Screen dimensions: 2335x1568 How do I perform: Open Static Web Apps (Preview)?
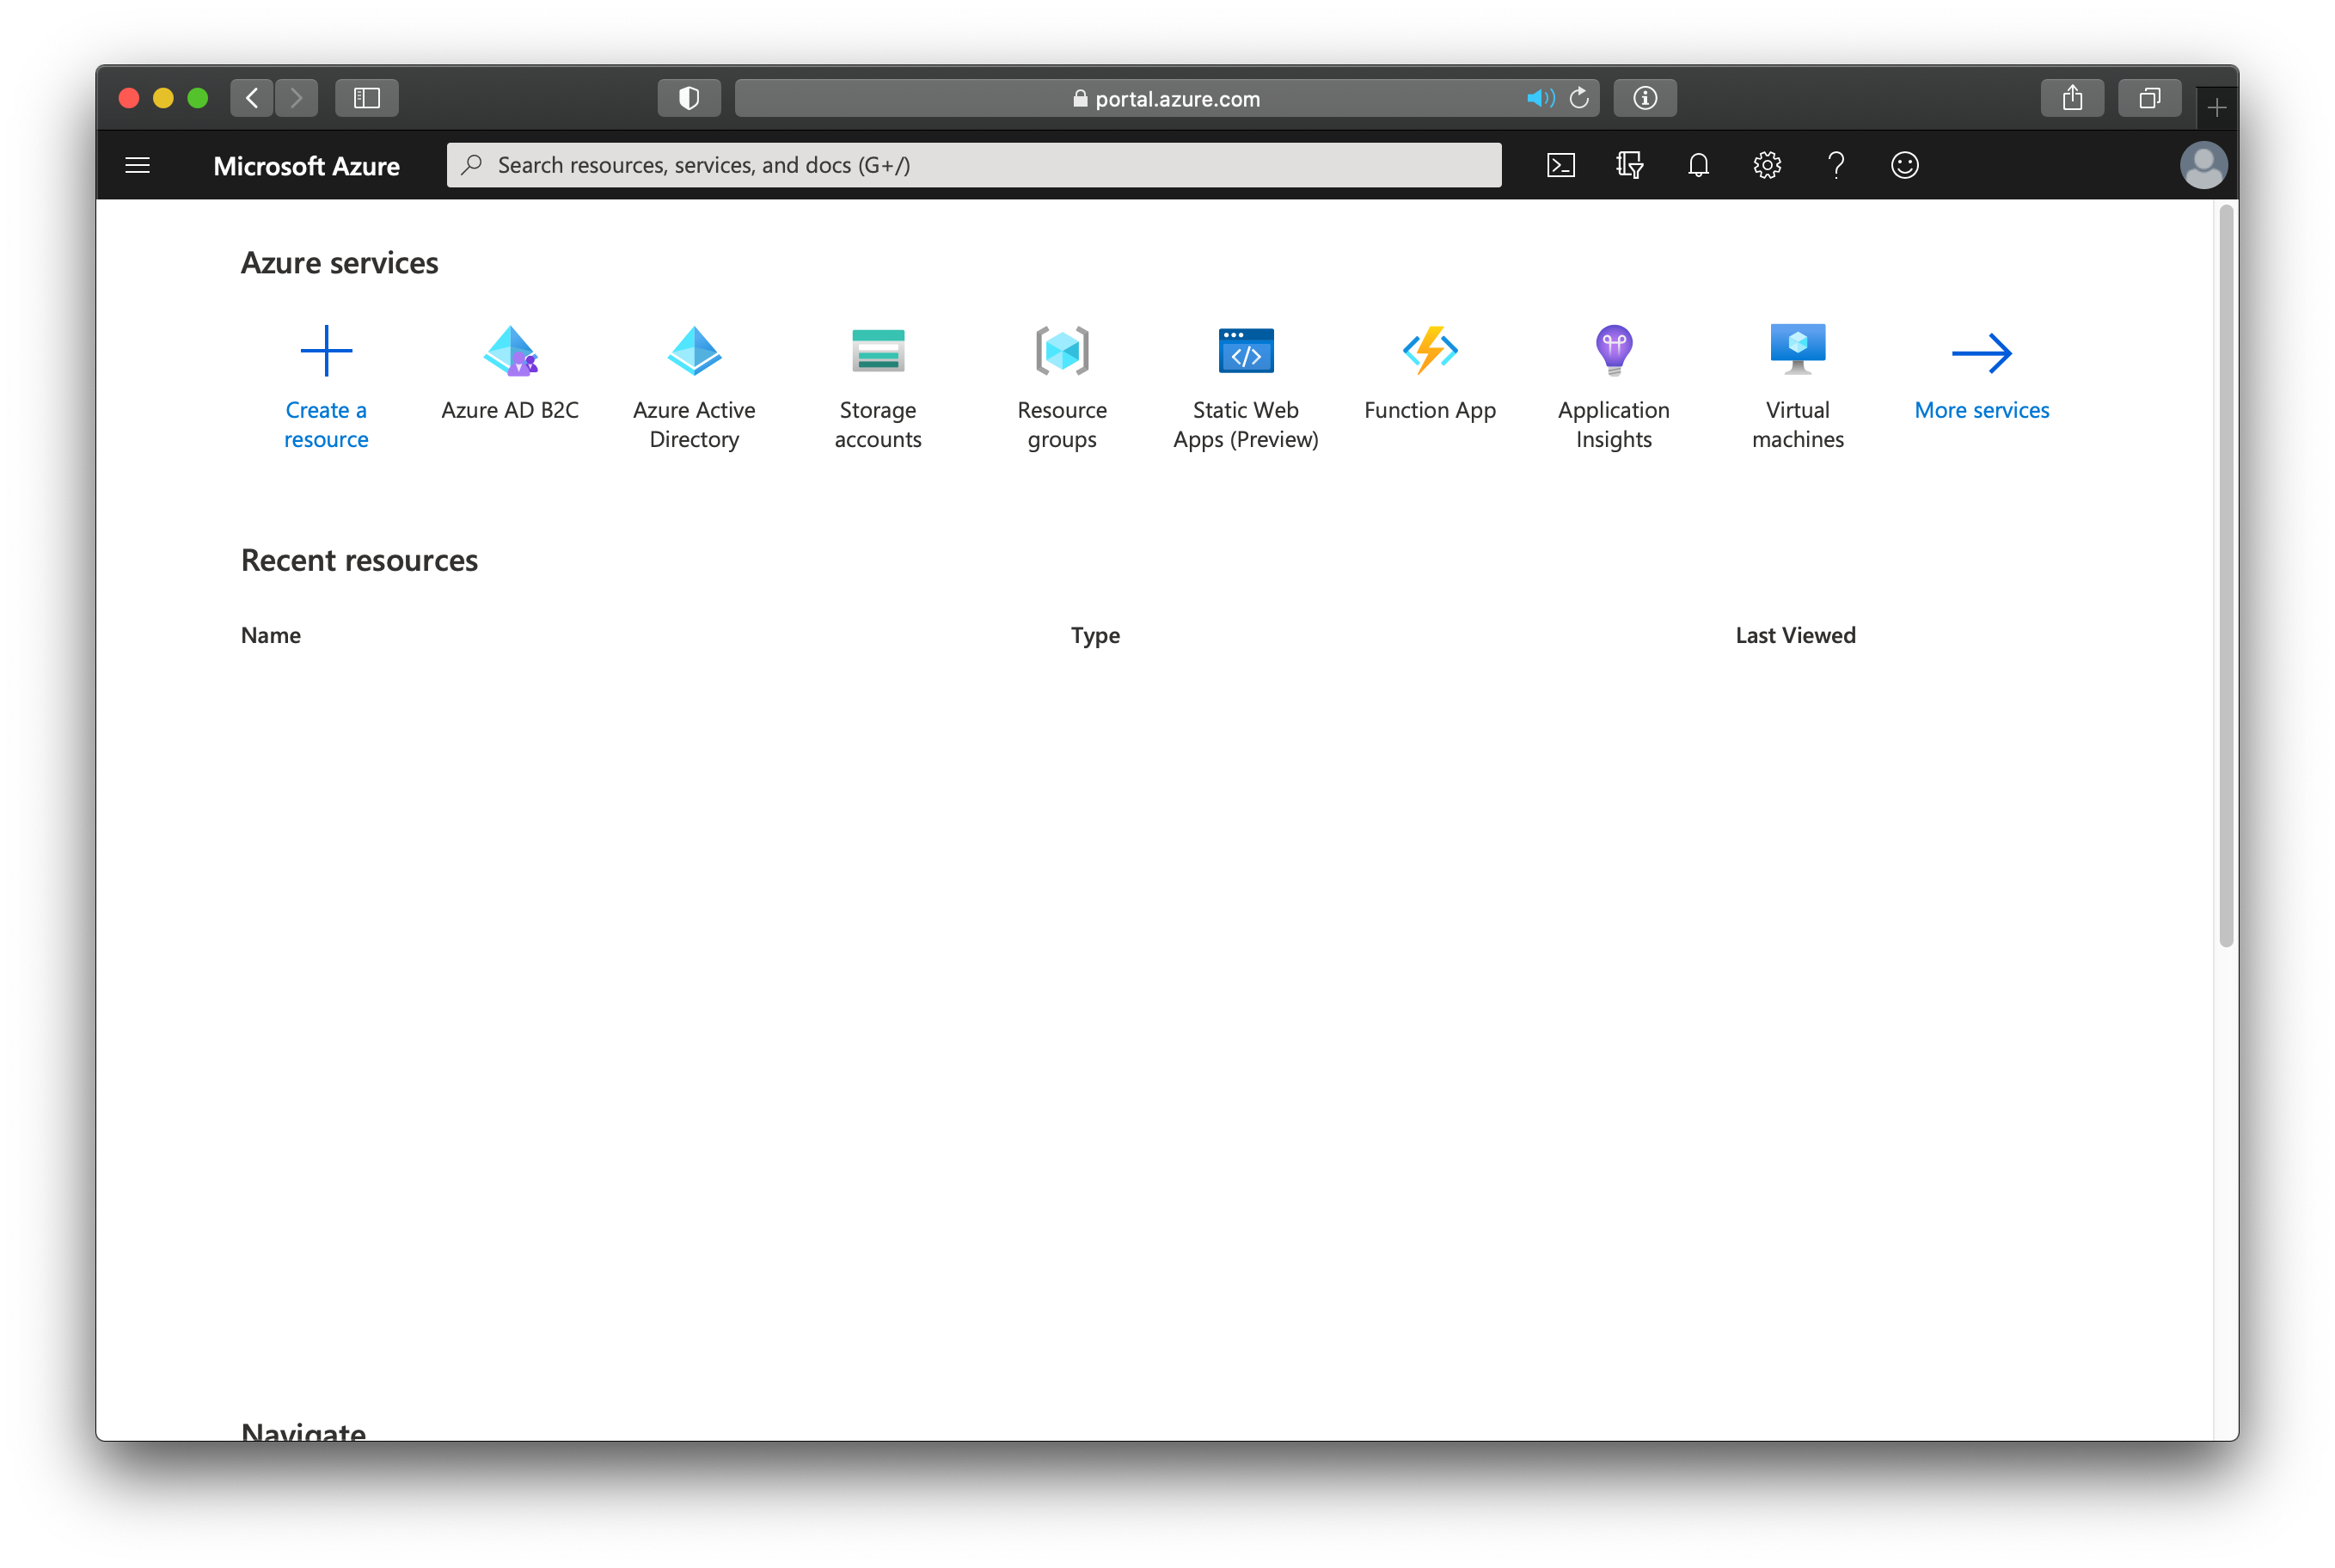[x=1245, y=386]
